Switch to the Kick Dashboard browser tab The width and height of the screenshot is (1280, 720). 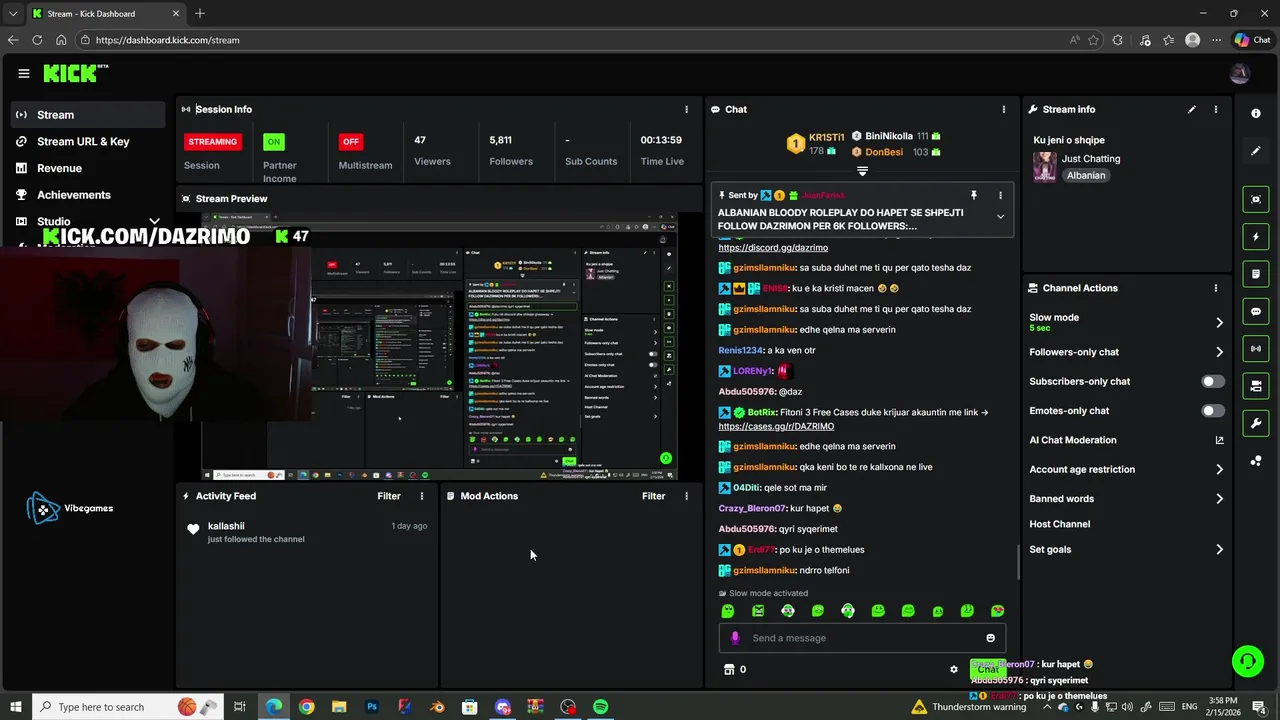(x=105, y=13)
